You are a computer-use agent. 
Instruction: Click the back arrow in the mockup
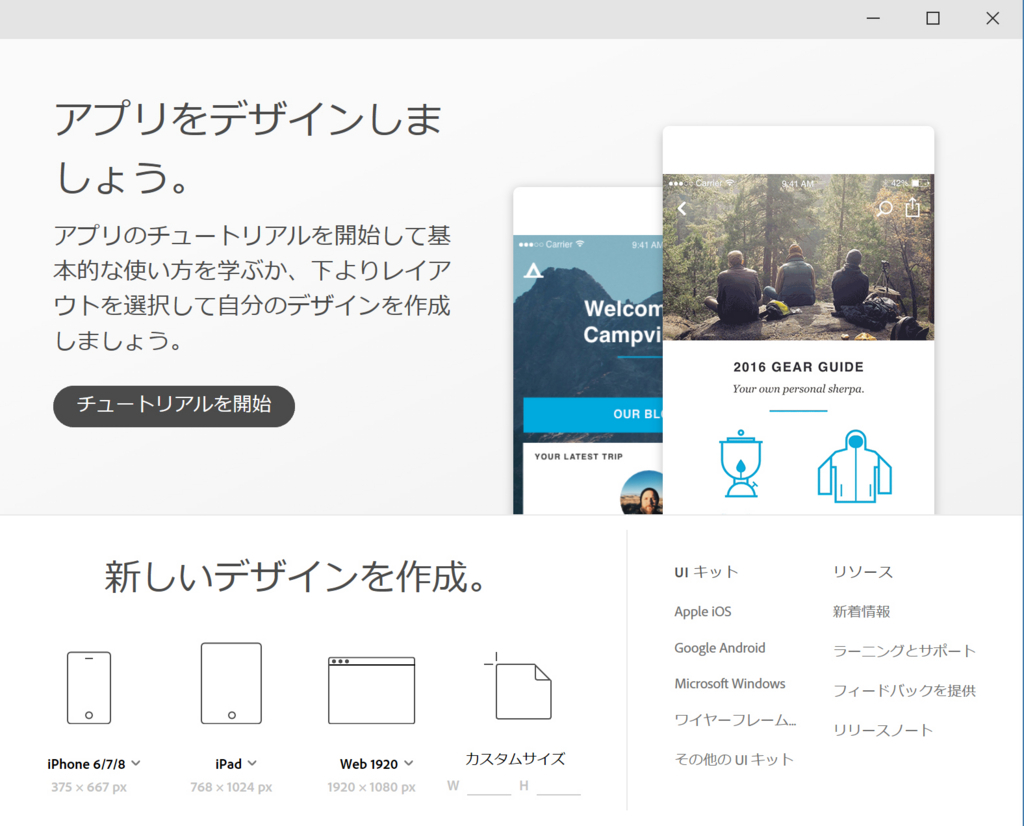click(x=682, y=209)
